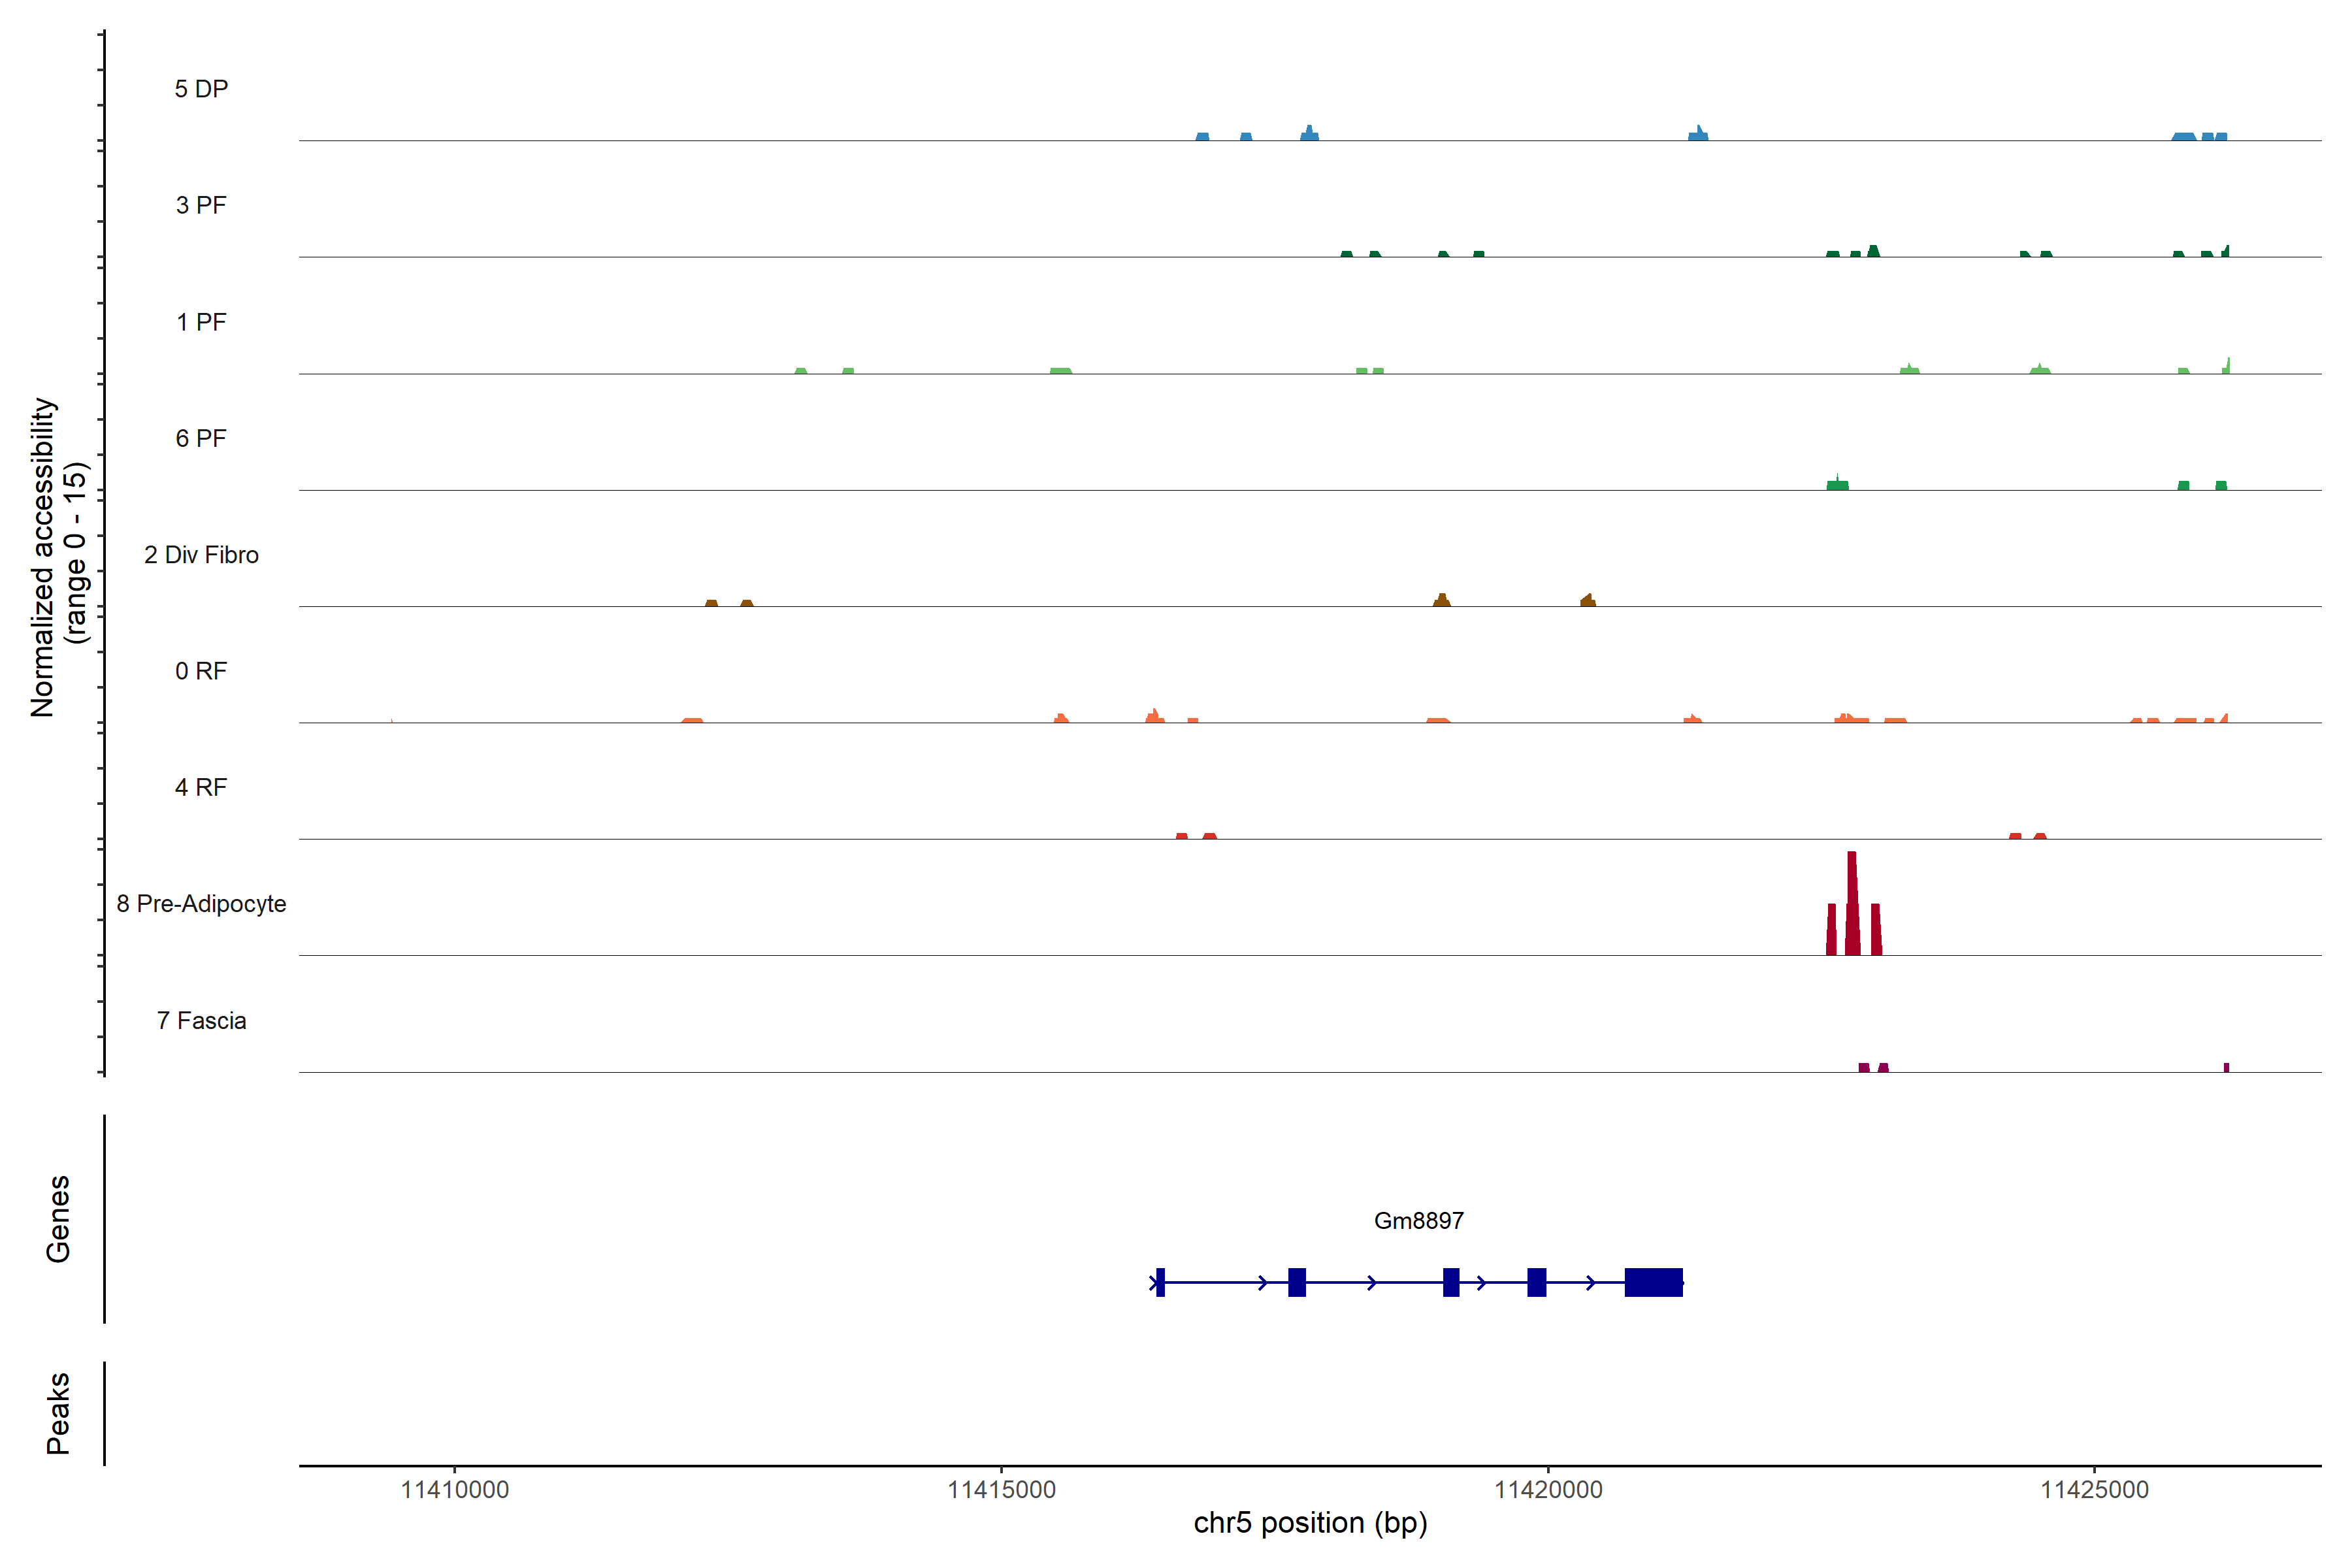
Task: Click the 0 RF track label
Action: coord(201,671)
